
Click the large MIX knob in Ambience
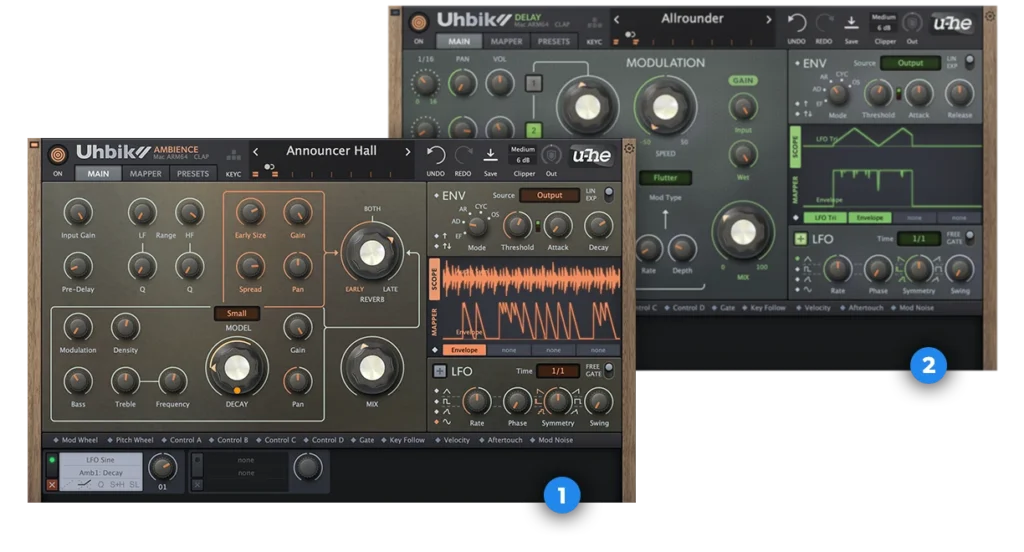[x=372, y=367]
